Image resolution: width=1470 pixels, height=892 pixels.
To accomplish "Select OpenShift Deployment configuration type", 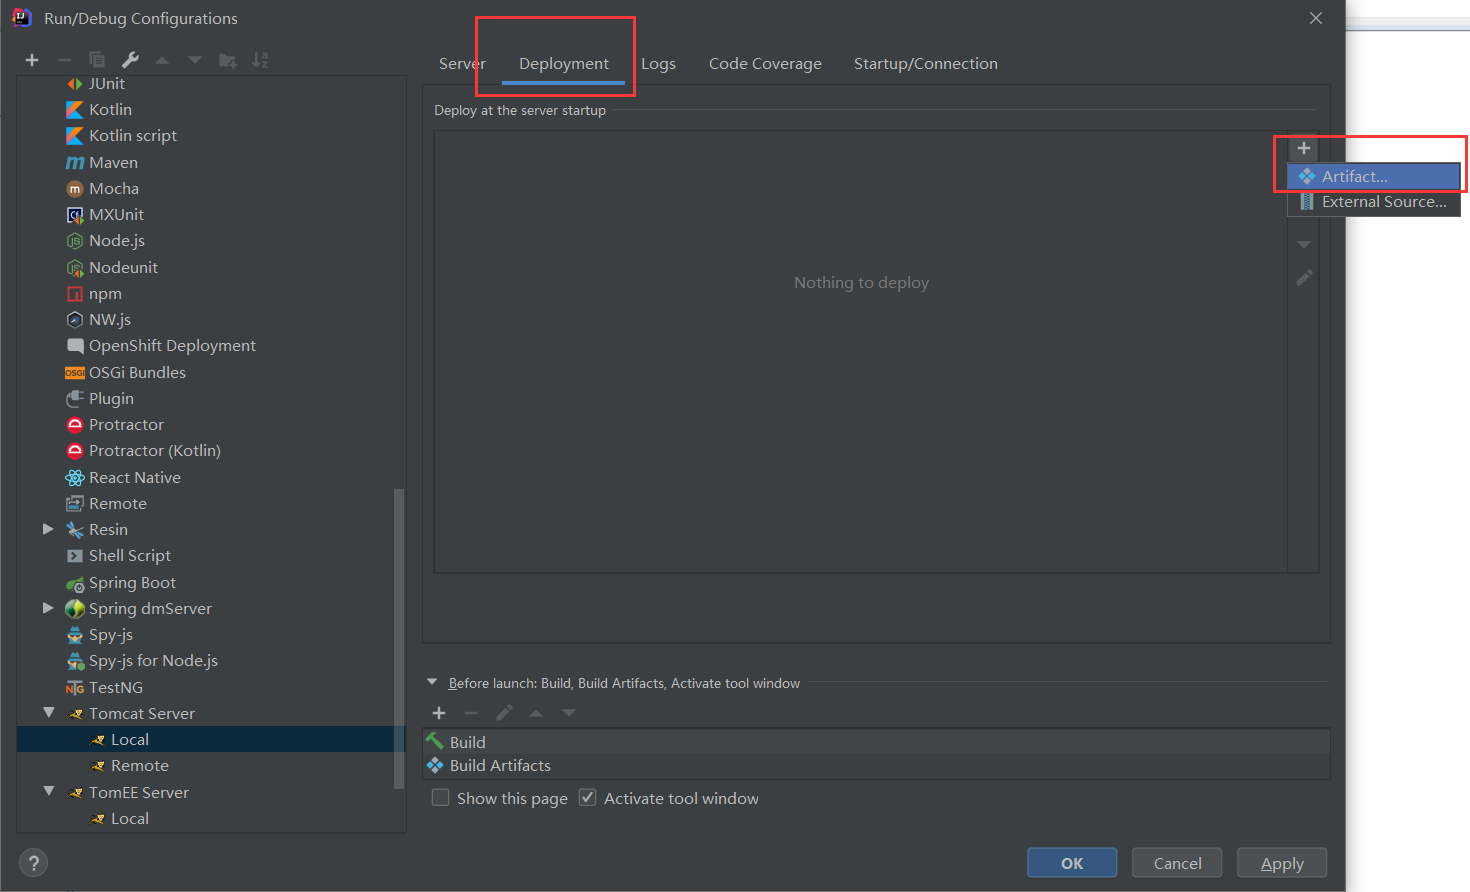I will tap(172, 345).
